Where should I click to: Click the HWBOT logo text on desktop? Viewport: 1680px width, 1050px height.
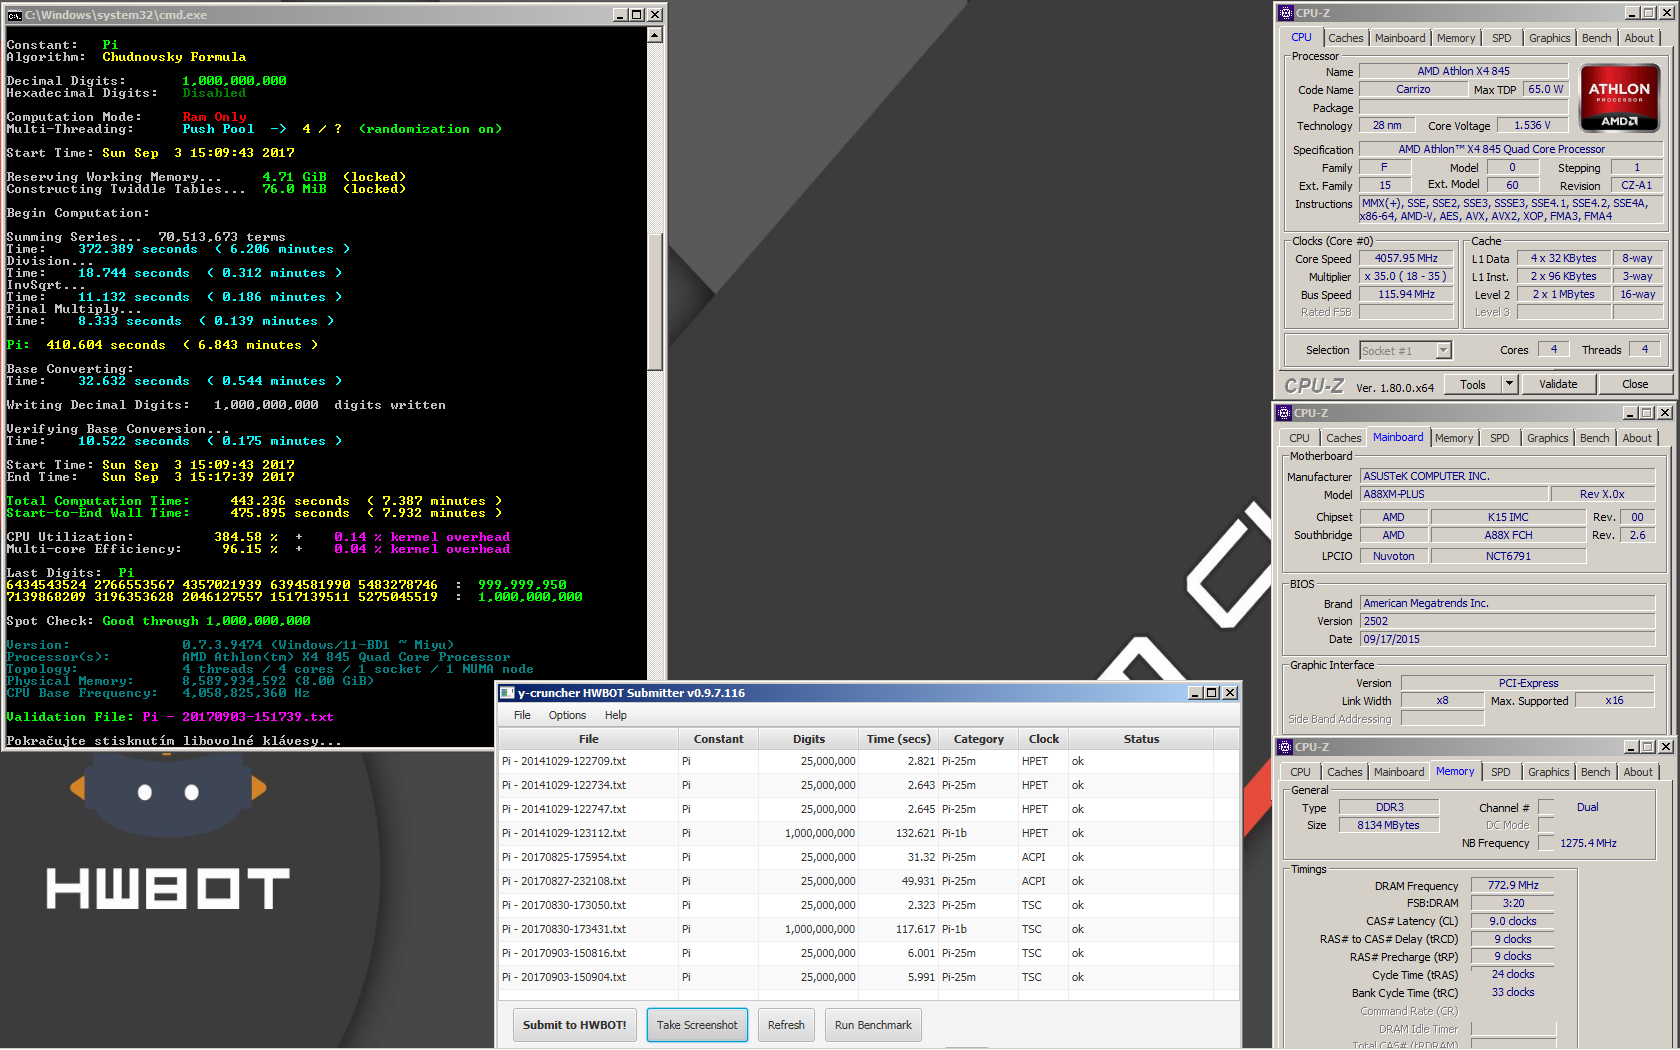click(x=168, y=889)
